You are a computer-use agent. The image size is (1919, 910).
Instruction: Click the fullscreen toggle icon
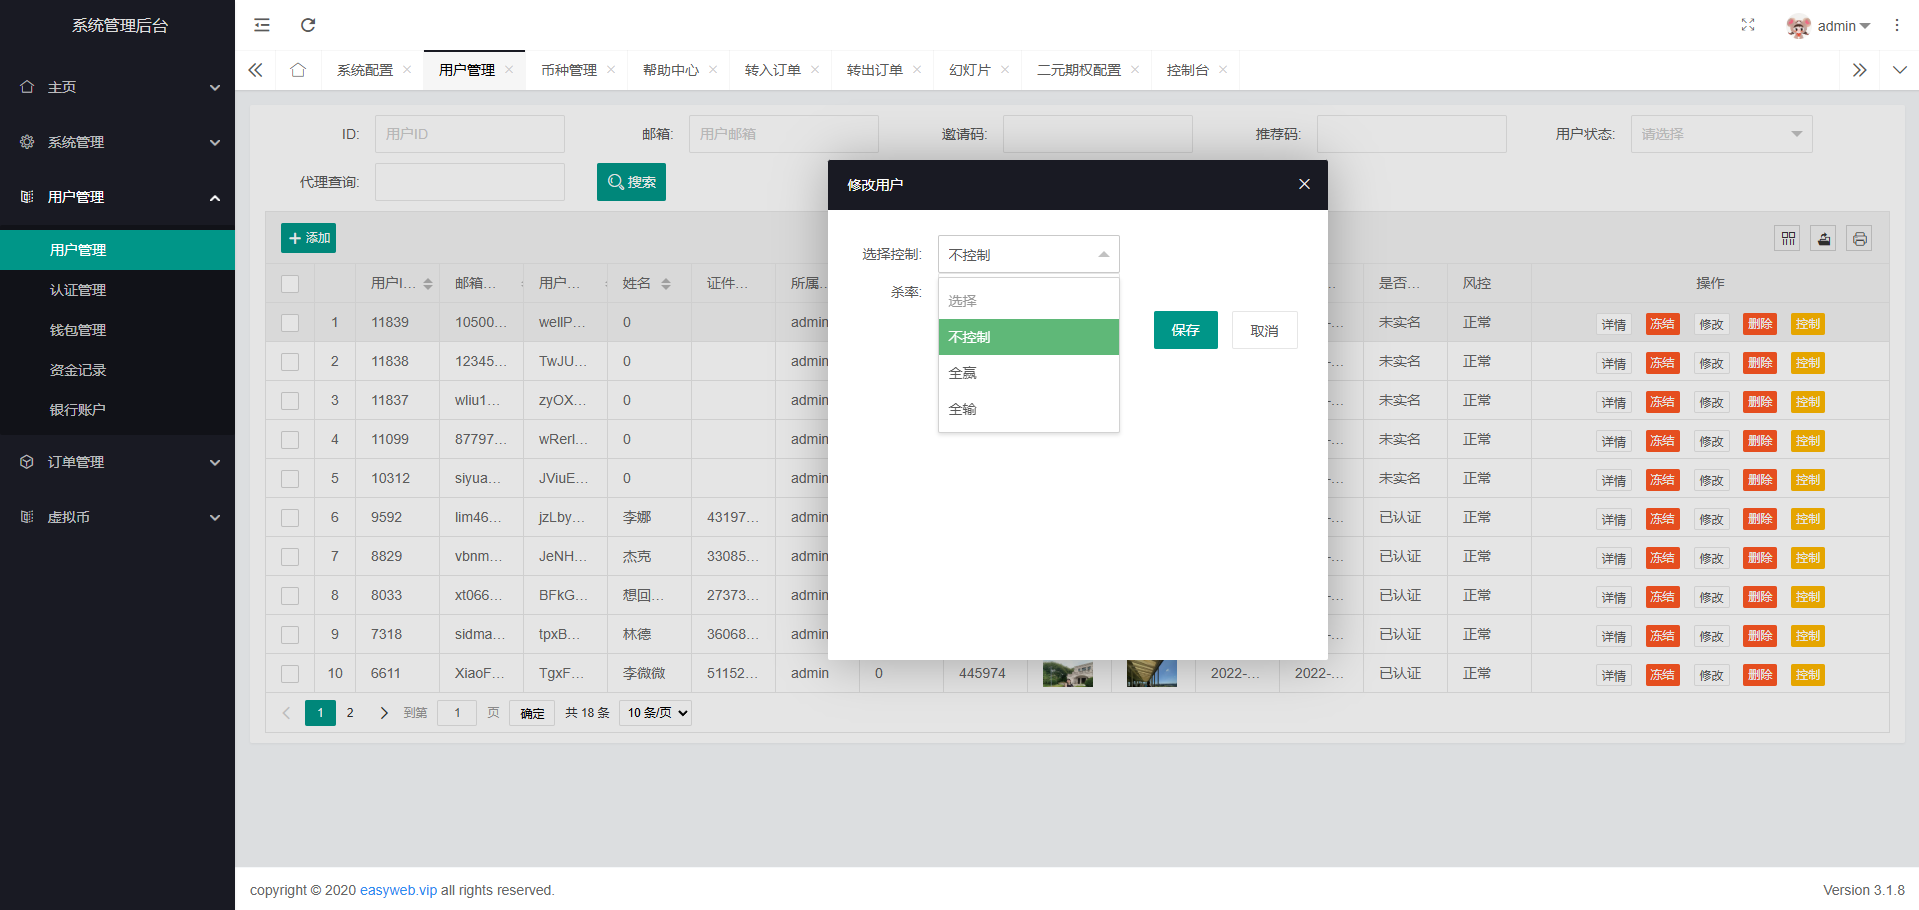[x=1747, y=25]
